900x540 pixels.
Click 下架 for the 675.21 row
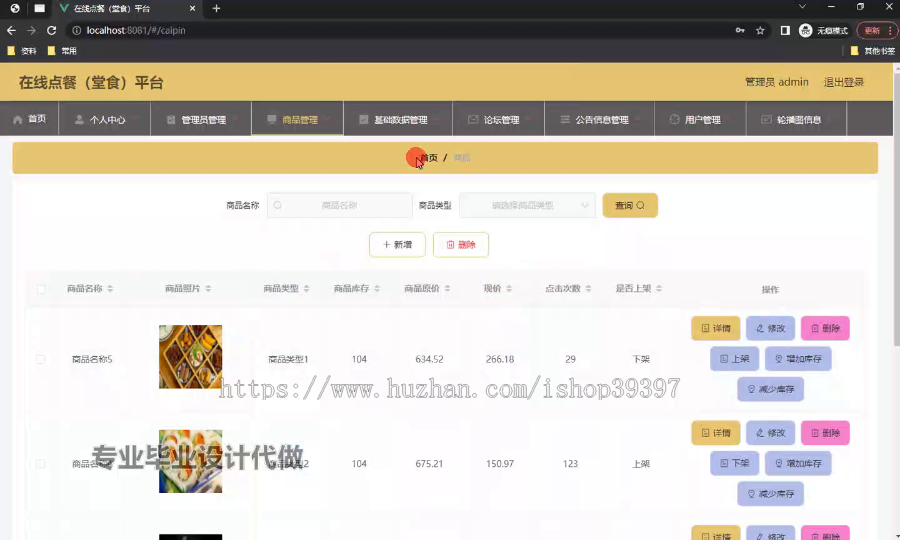click(x=734, y=463)
